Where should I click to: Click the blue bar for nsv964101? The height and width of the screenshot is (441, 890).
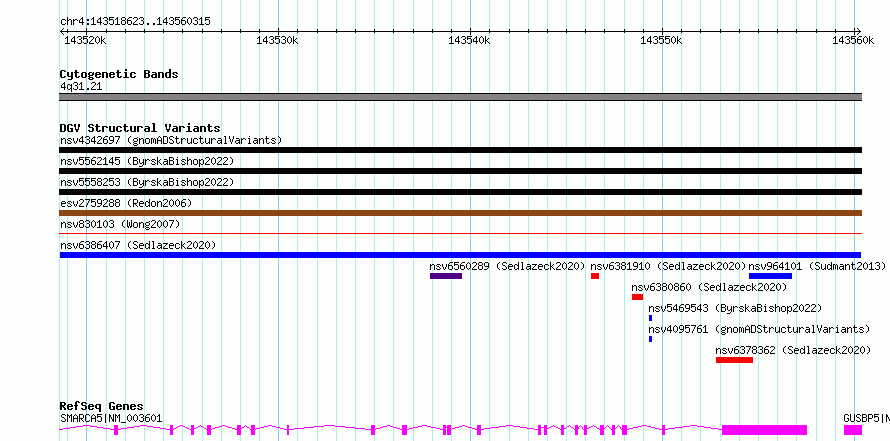point(770,276)
